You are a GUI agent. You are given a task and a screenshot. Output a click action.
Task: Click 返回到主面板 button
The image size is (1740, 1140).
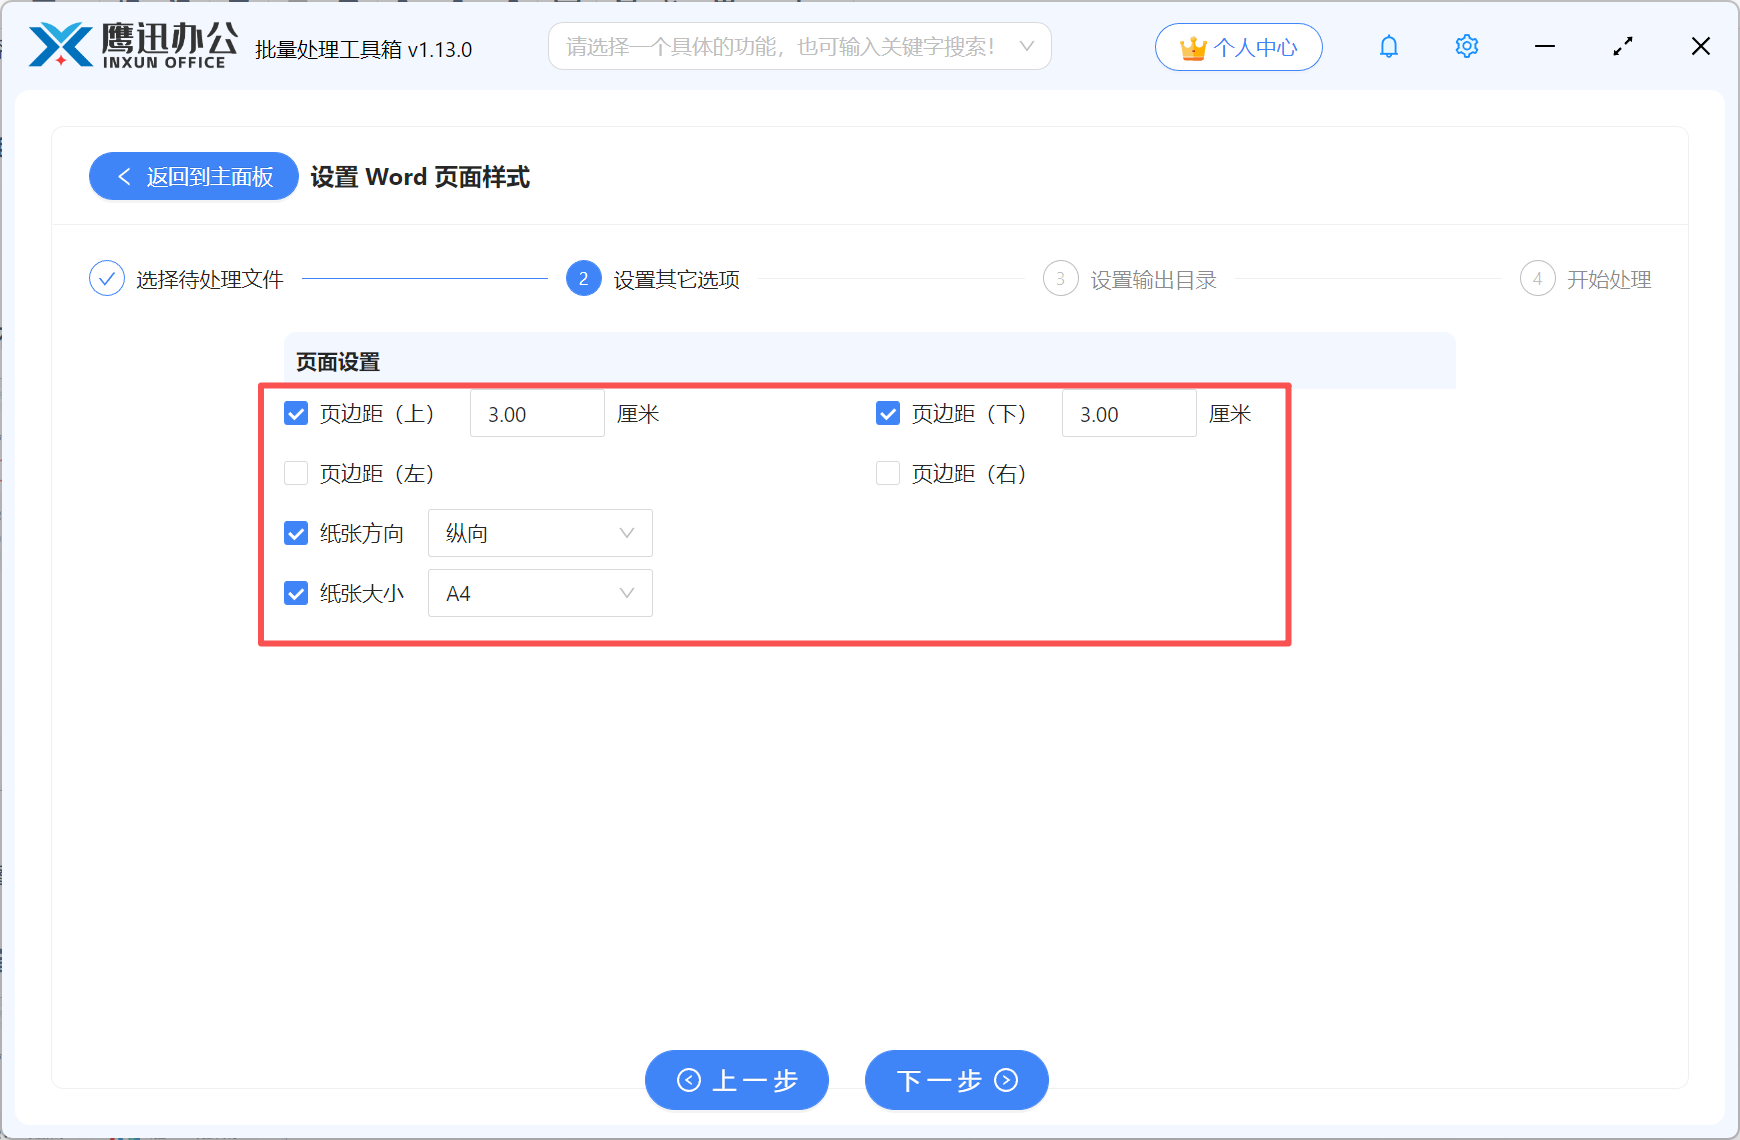193,176
